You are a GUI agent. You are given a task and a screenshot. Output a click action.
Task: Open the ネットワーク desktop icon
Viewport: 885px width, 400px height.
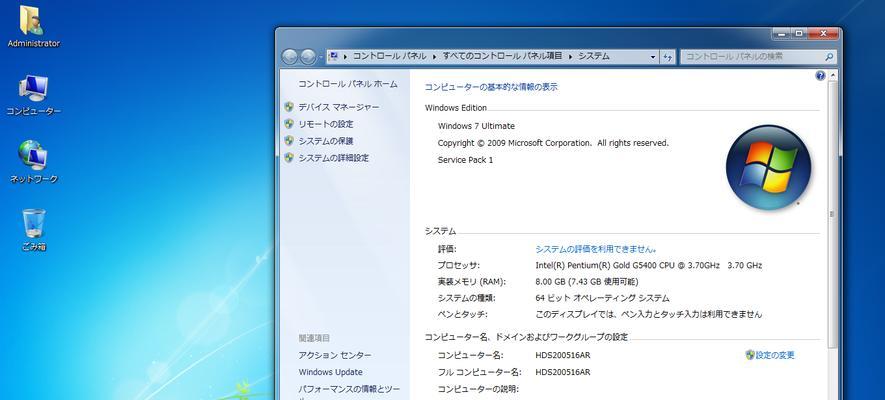click(x=33, y=162)
